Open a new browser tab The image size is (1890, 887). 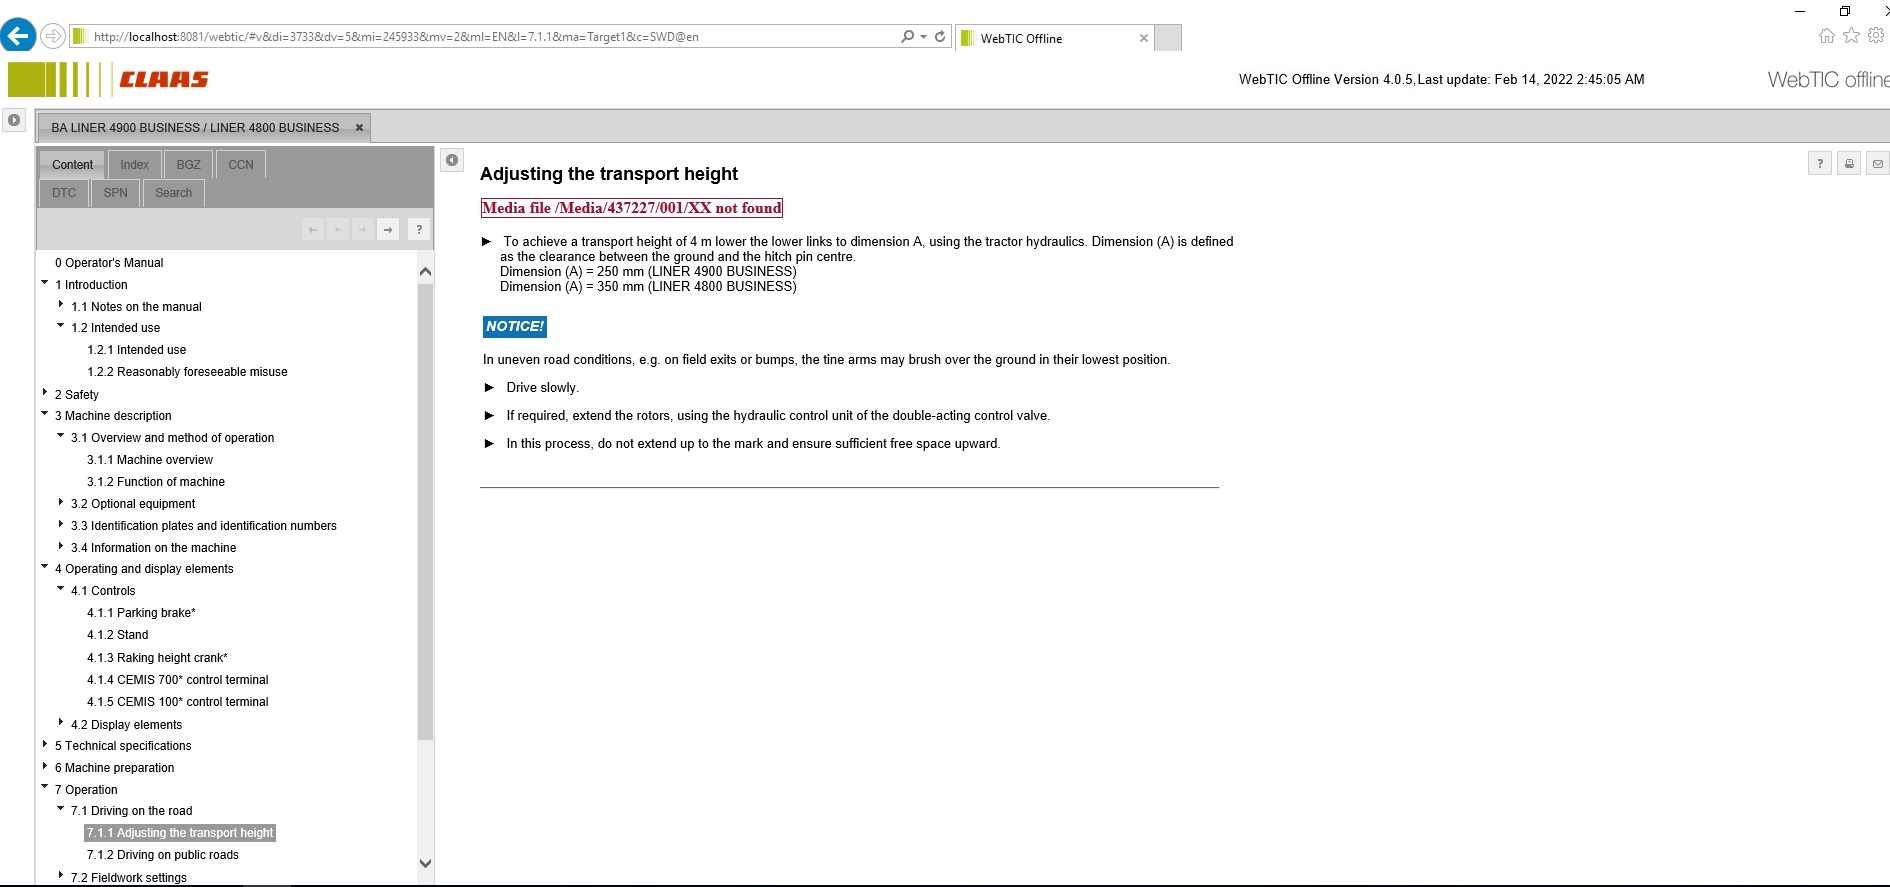[1168, 38]
